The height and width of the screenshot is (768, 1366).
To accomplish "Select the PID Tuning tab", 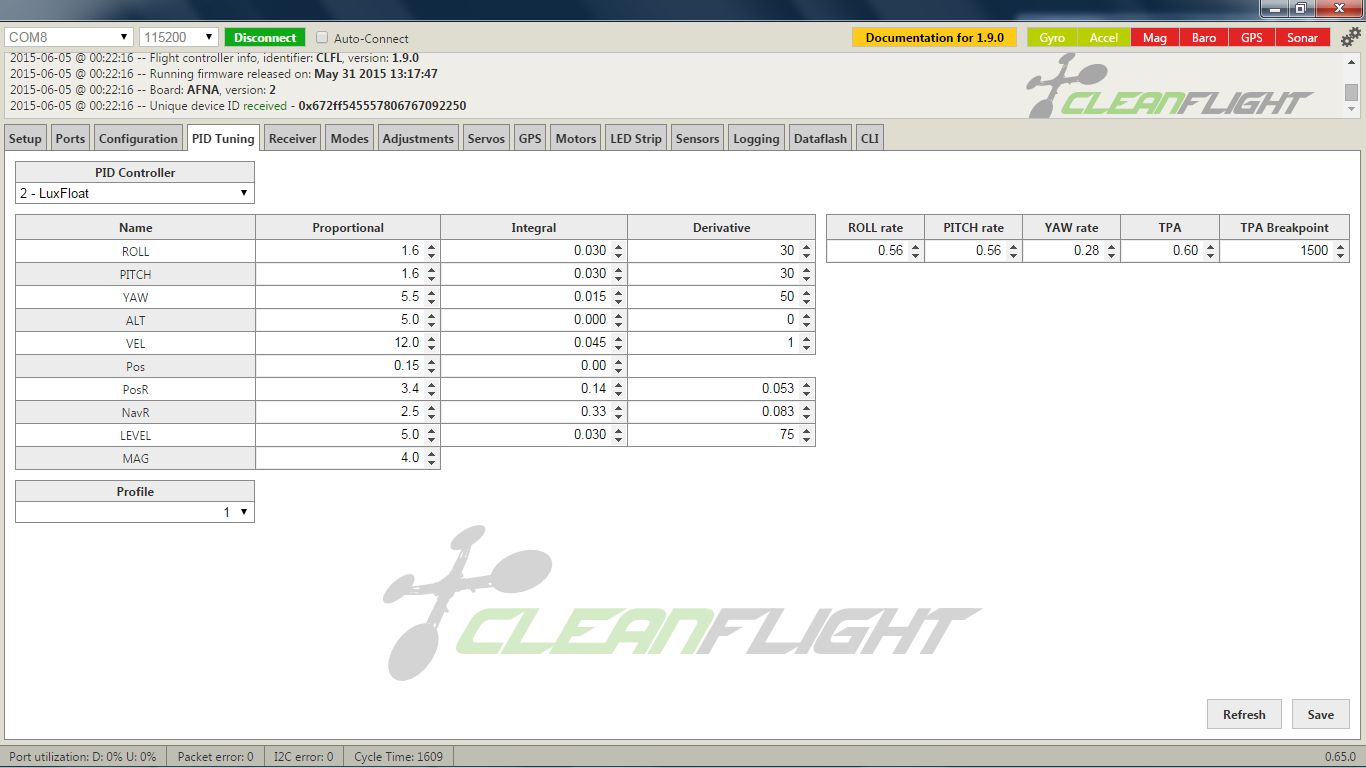I will (223, 138).
